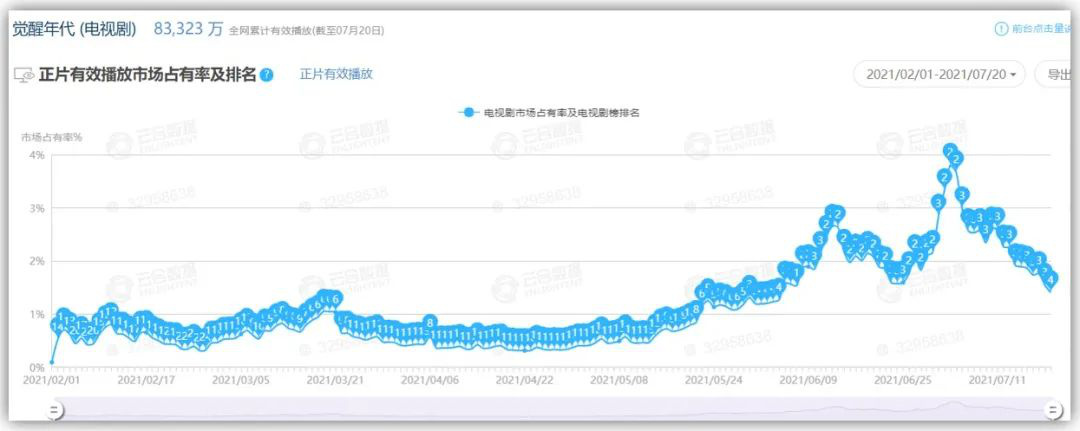This screenshot has height=431, width=1080.
Task: Click the legend marker for 电视剧市场占有率及电视剧榜排名
Action: point(469,112)
